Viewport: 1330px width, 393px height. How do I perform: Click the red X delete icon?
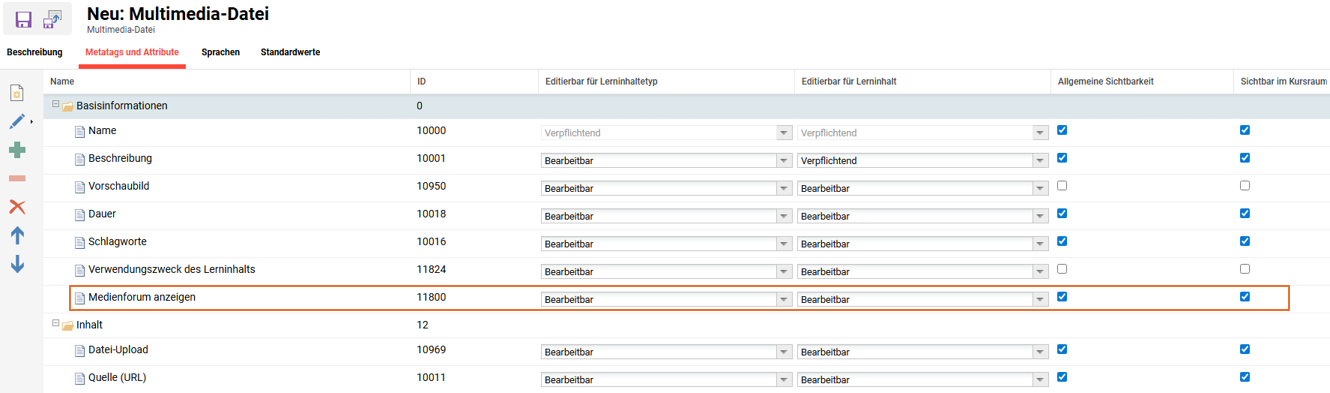point(17,207)
